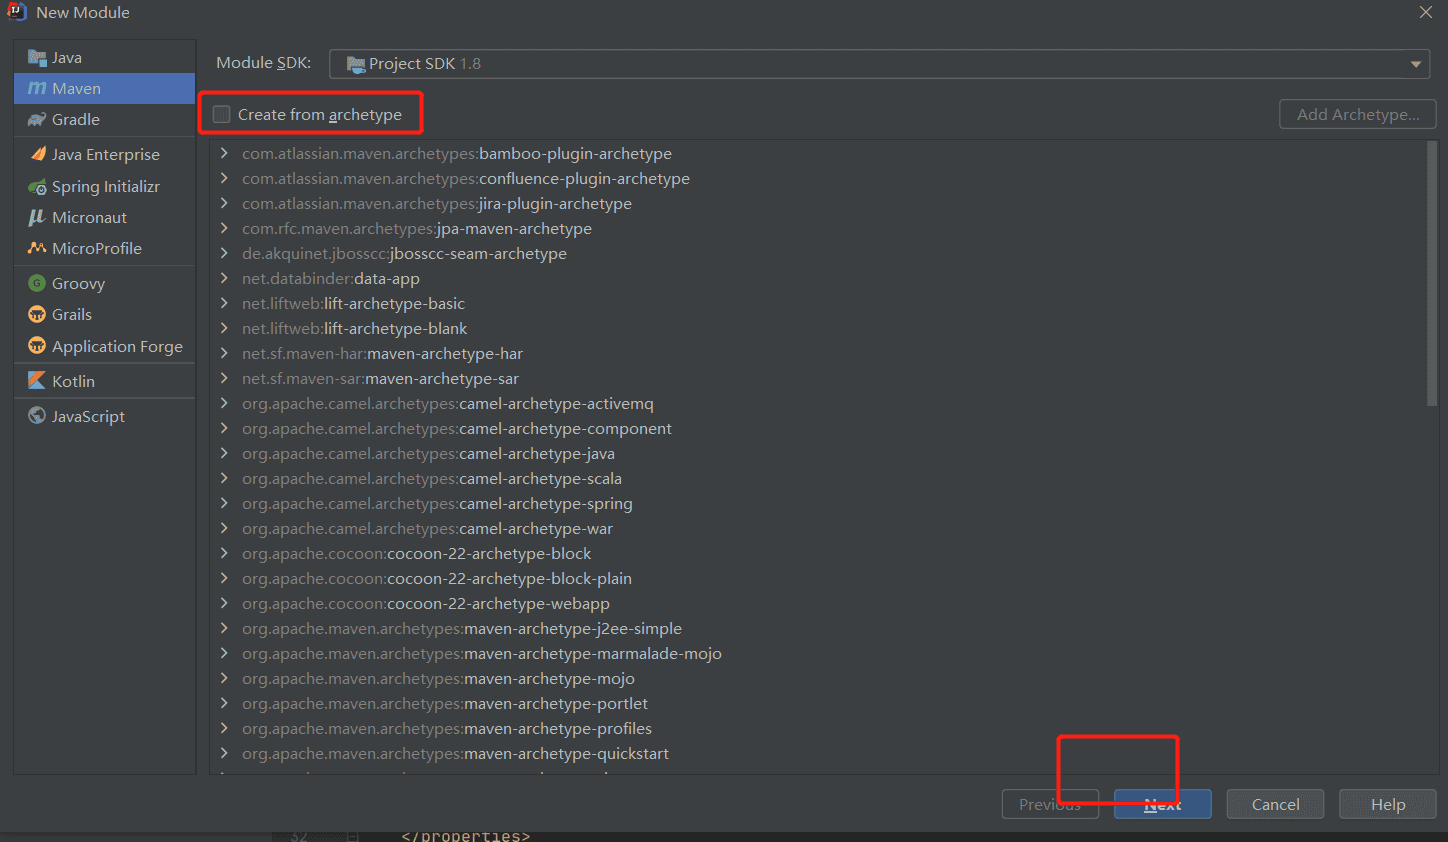This screenshot has height=842, width=1448.
Task: Select cocoon-22-archetype-block row
Action: (820, 553)
